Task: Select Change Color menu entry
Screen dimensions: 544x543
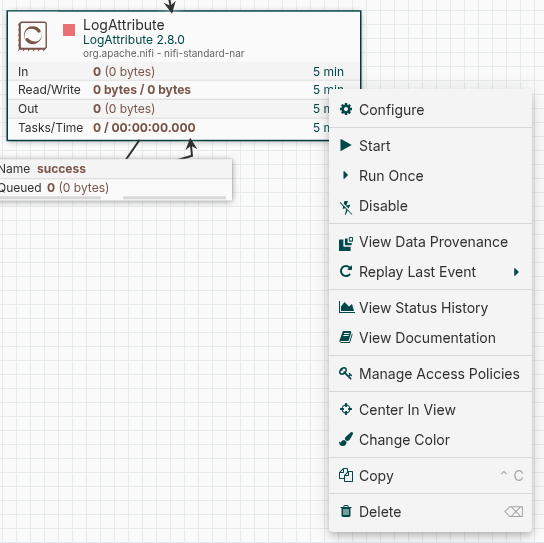Action: pos(430,440)
